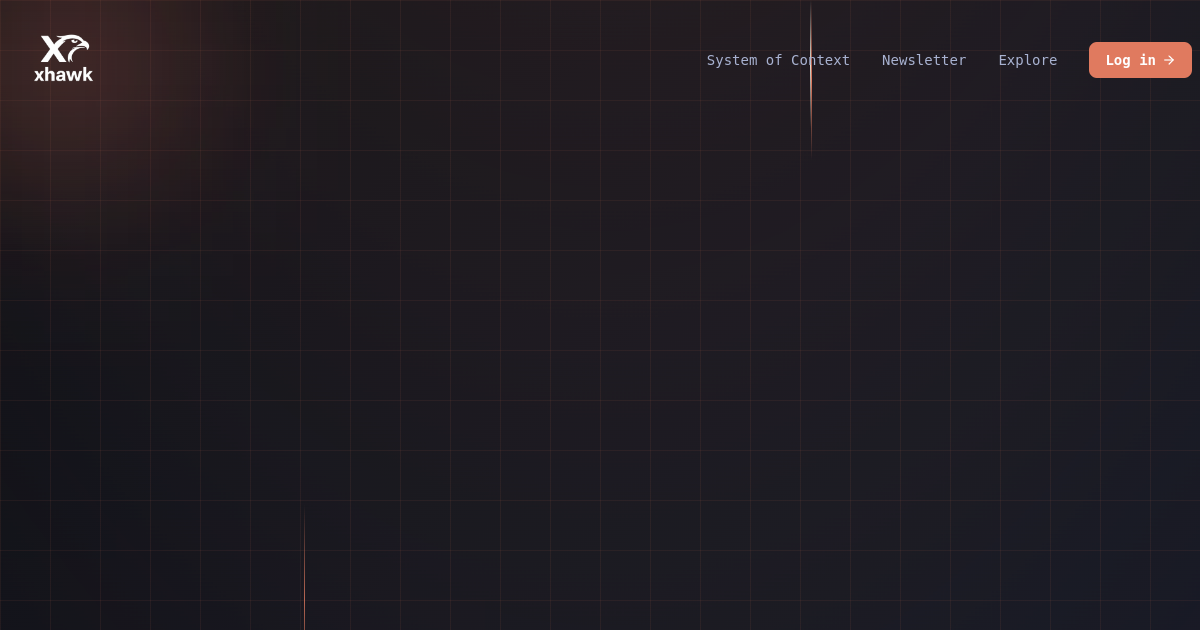The image size is (1200, 630).
Task: Hit the right-pointing arrow next to Log in
Action: coord(1169,60)
